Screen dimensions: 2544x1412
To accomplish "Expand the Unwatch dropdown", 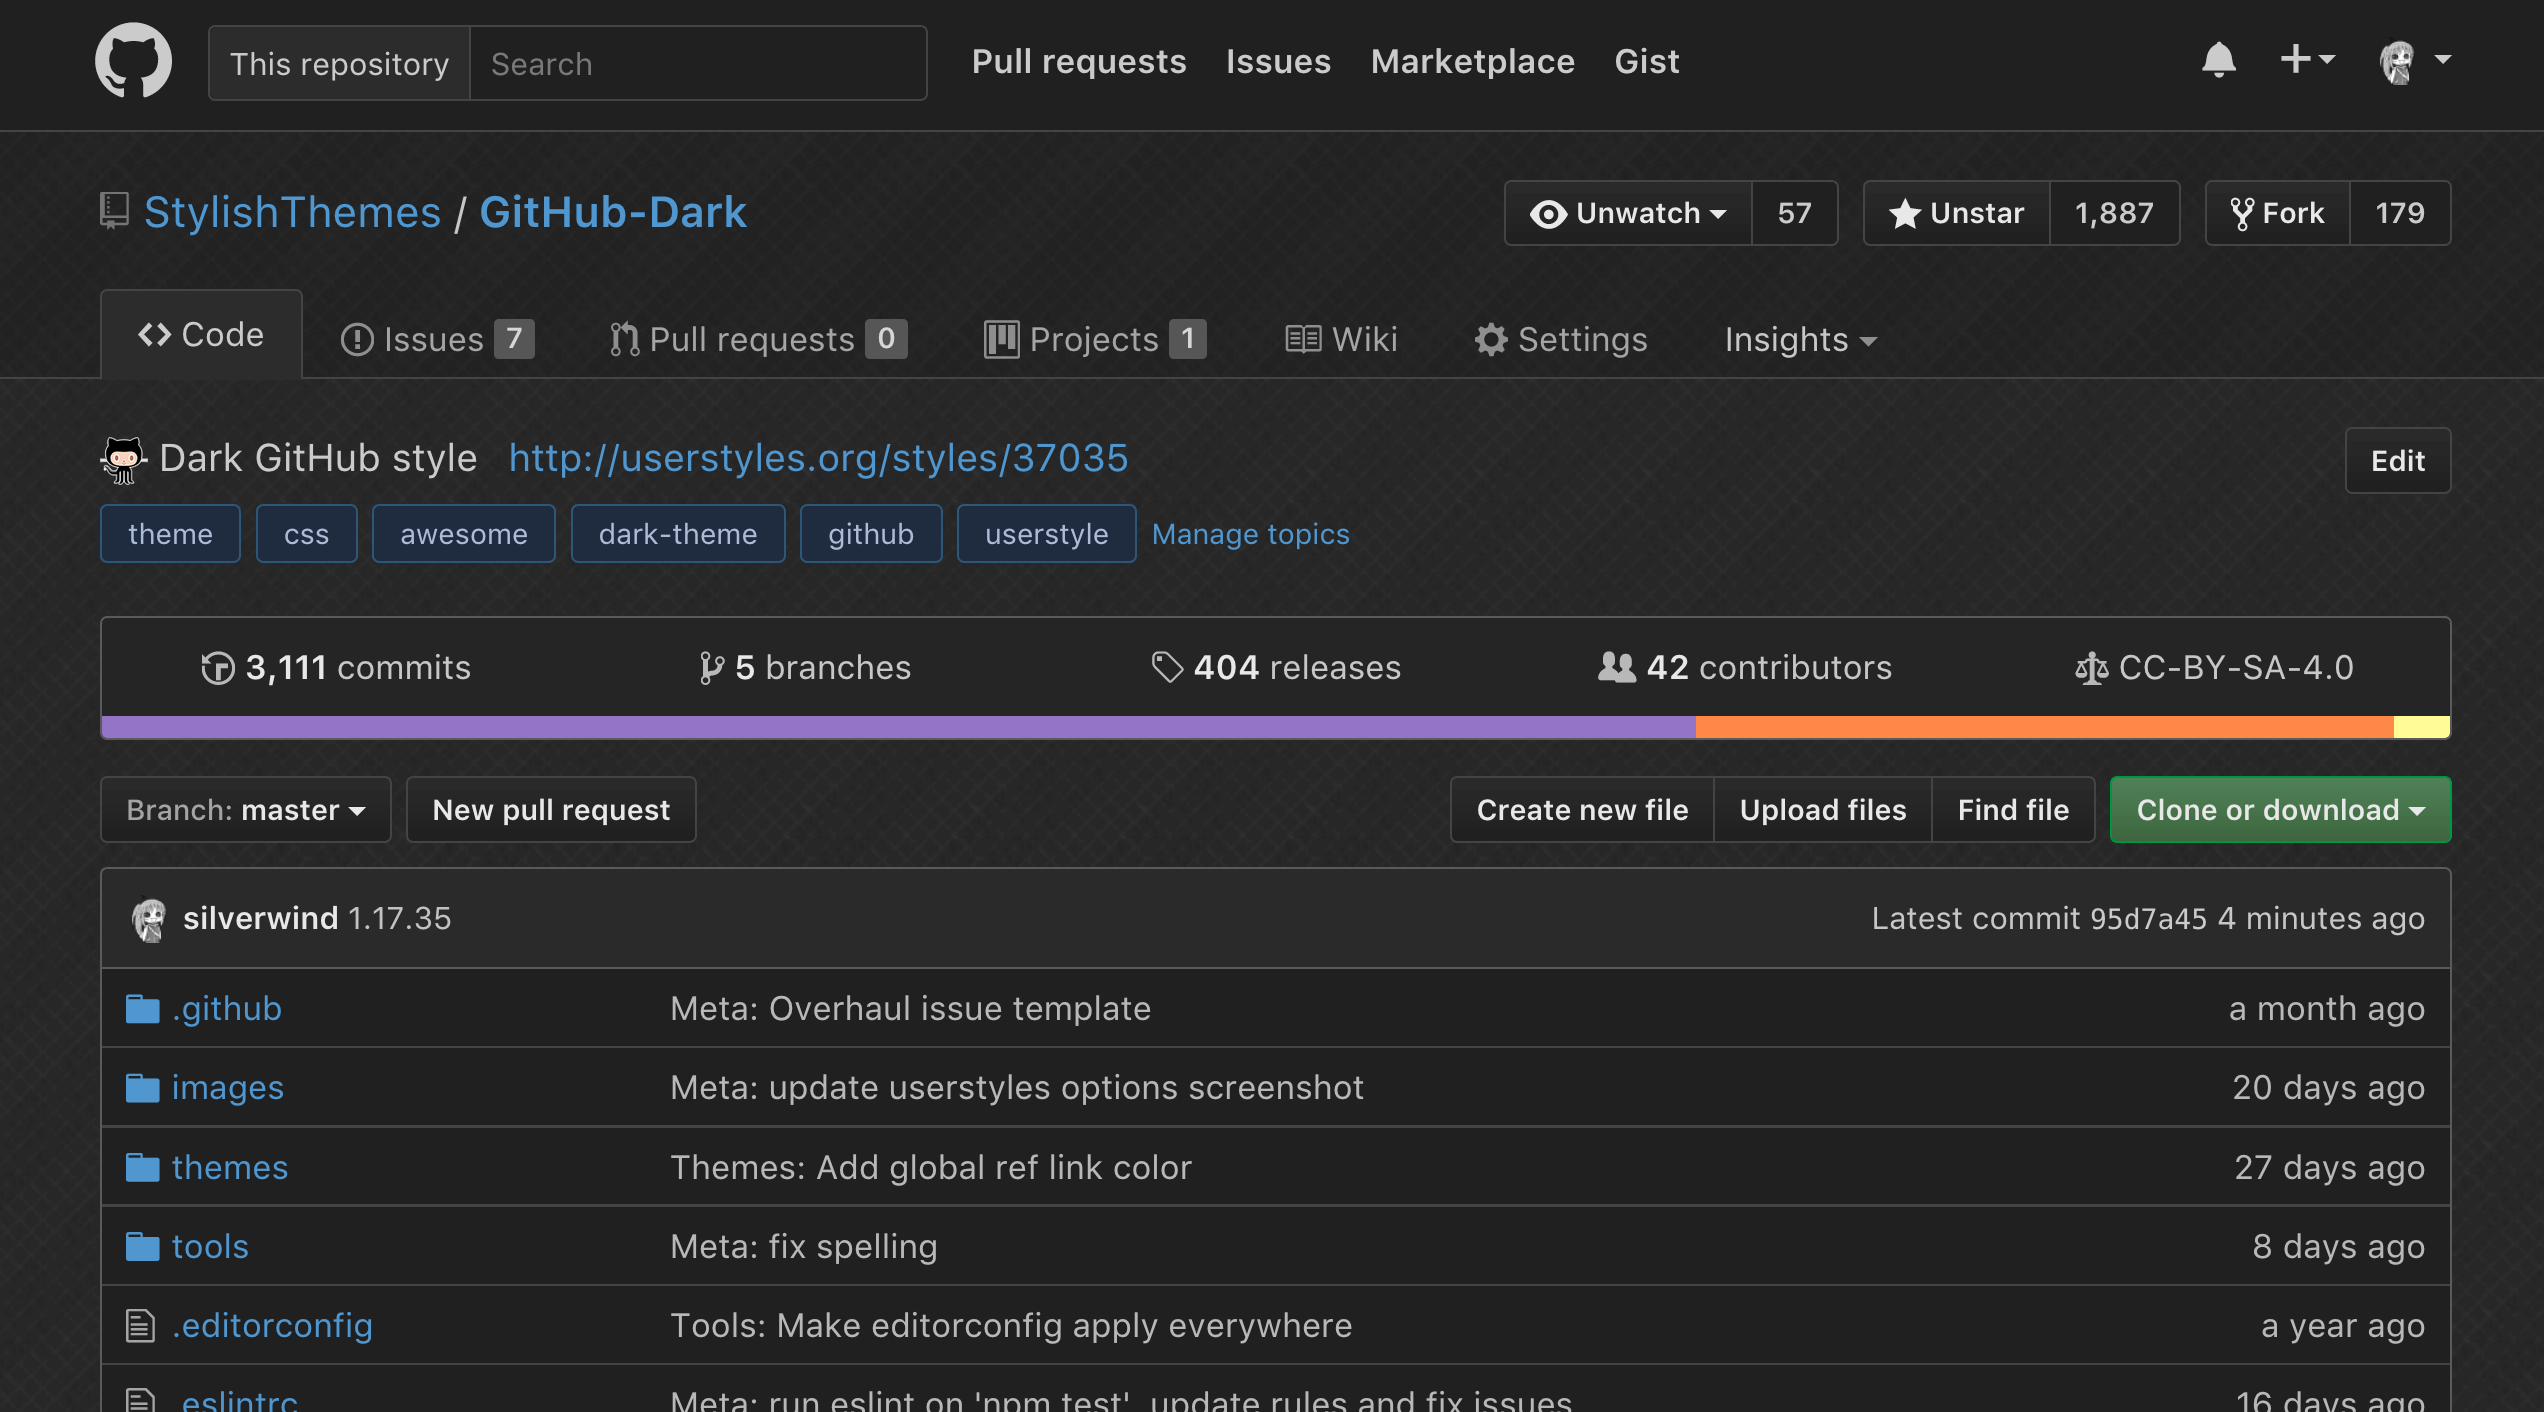I will (1628, 212).
